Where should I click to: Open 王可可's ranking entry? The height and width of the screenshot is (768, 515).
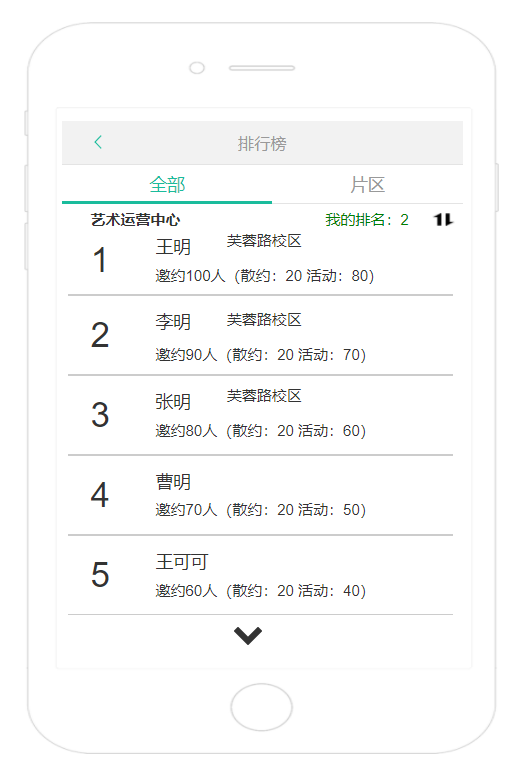click(260, 575)
